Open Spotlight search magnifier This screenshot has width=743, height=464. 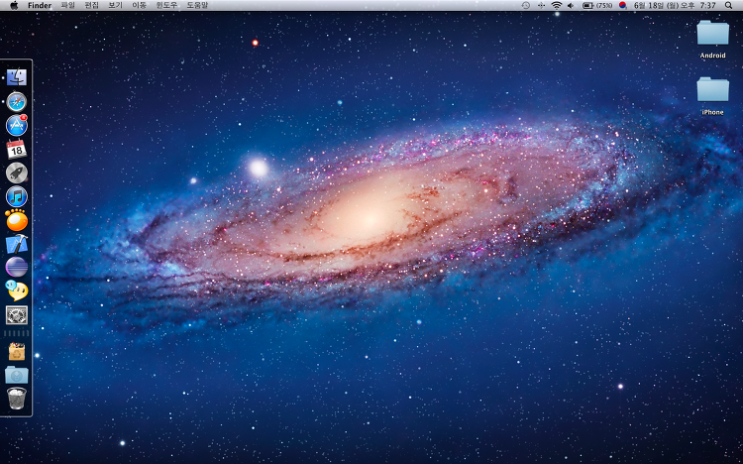pos(728,6)
